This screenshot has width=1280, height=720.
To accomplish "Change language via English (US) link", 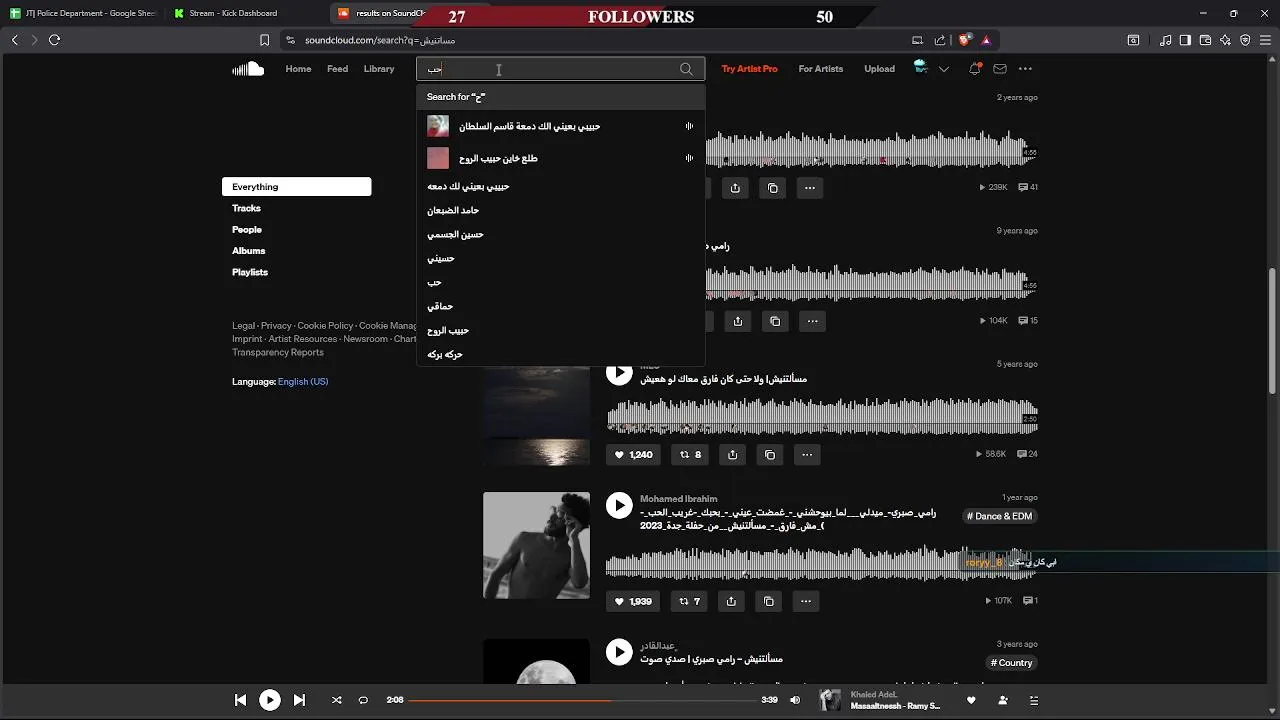I will click(303, 381).
